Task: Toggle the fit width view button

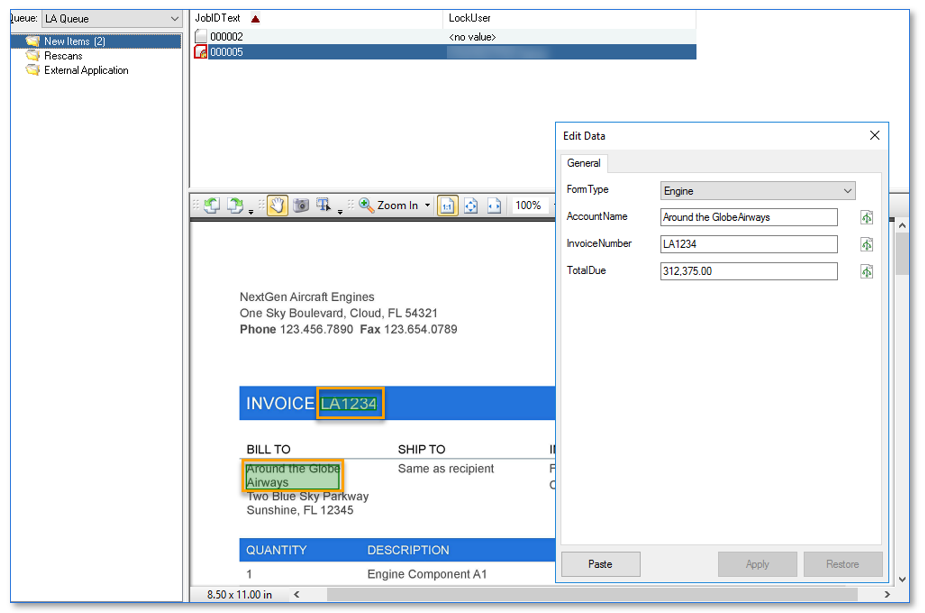Action: click(494, 205)
